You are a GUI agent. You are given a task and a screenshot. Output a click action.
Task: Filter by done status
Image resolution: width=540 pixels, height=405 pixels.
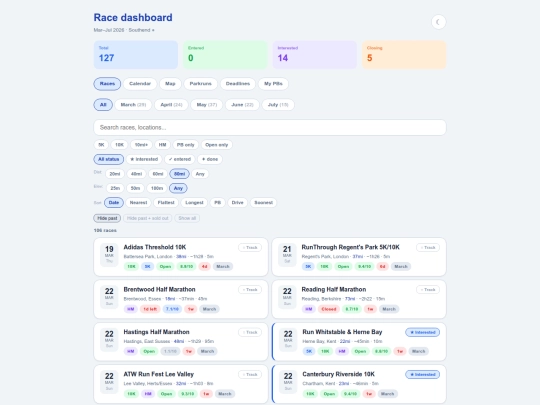click(x=210, y=159)
